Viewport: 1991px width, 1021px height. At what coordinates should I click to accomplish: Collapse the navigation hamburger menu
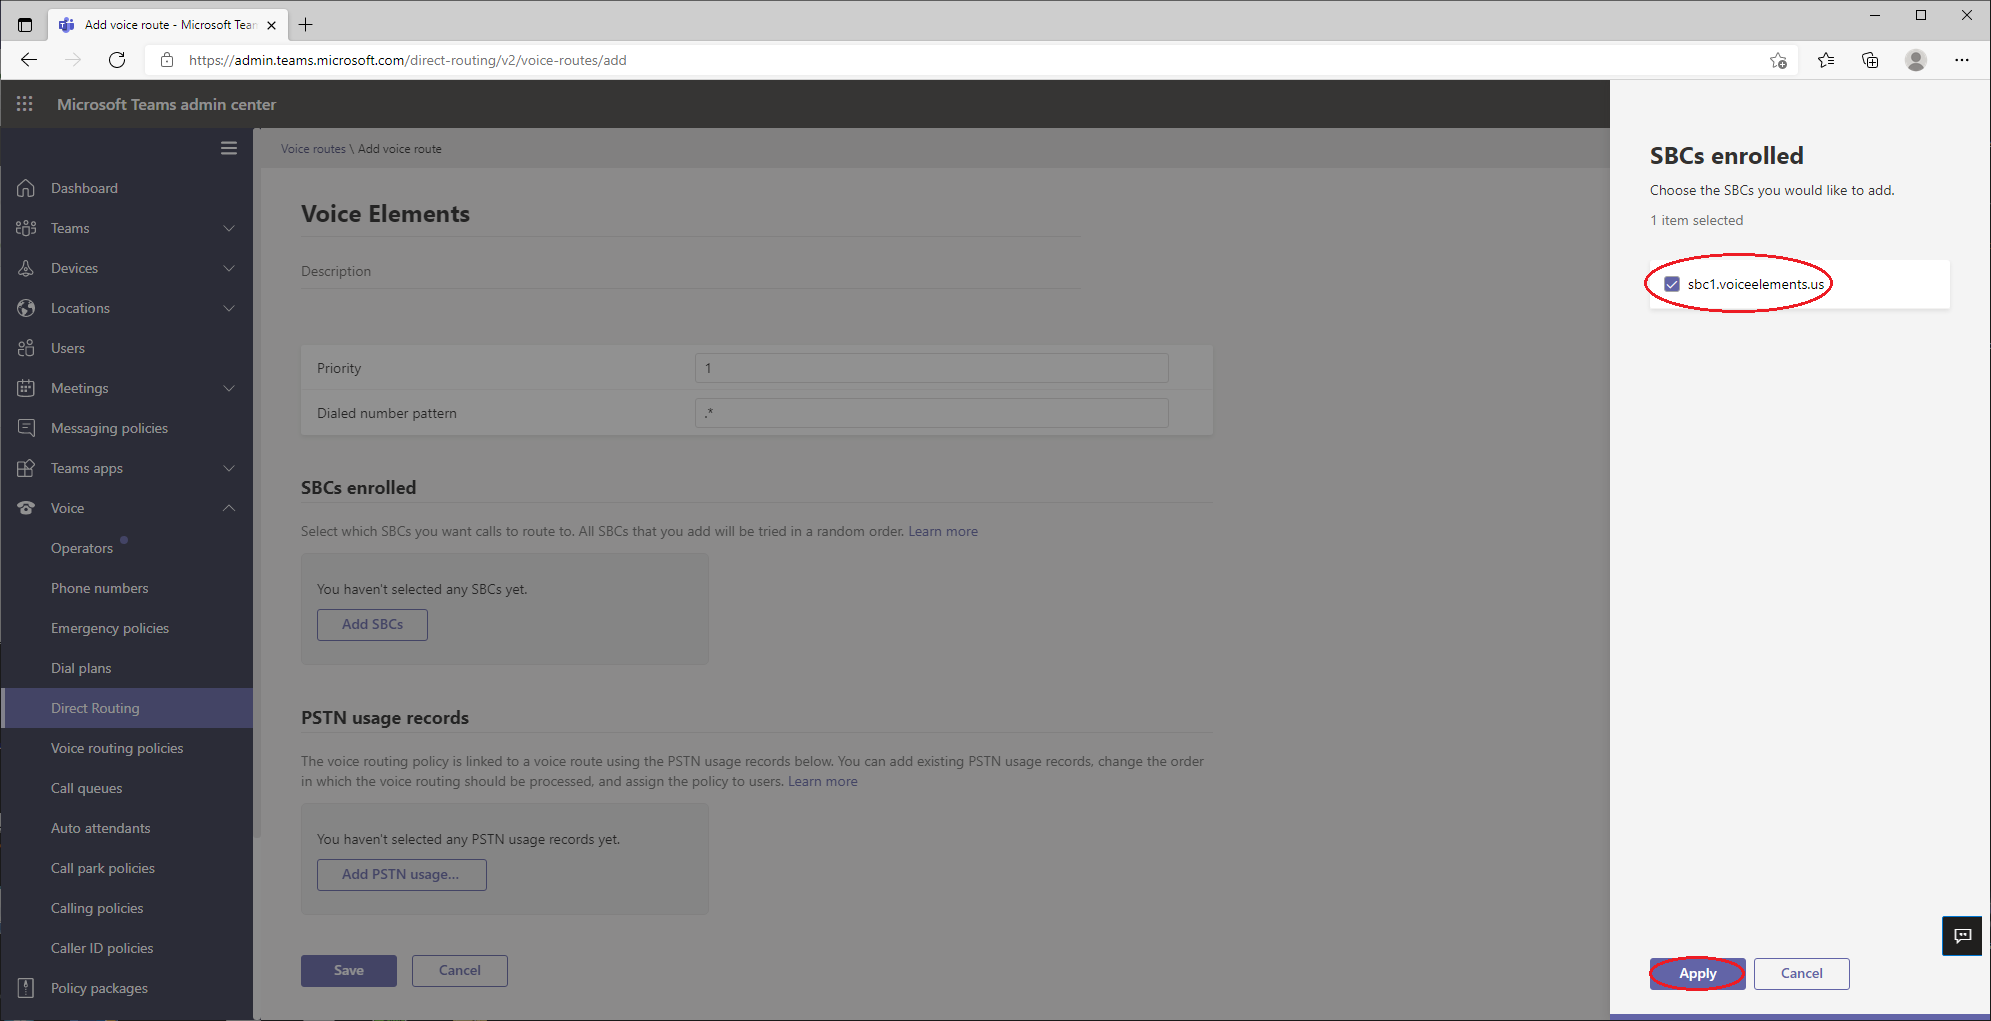(x=229, y=148)
